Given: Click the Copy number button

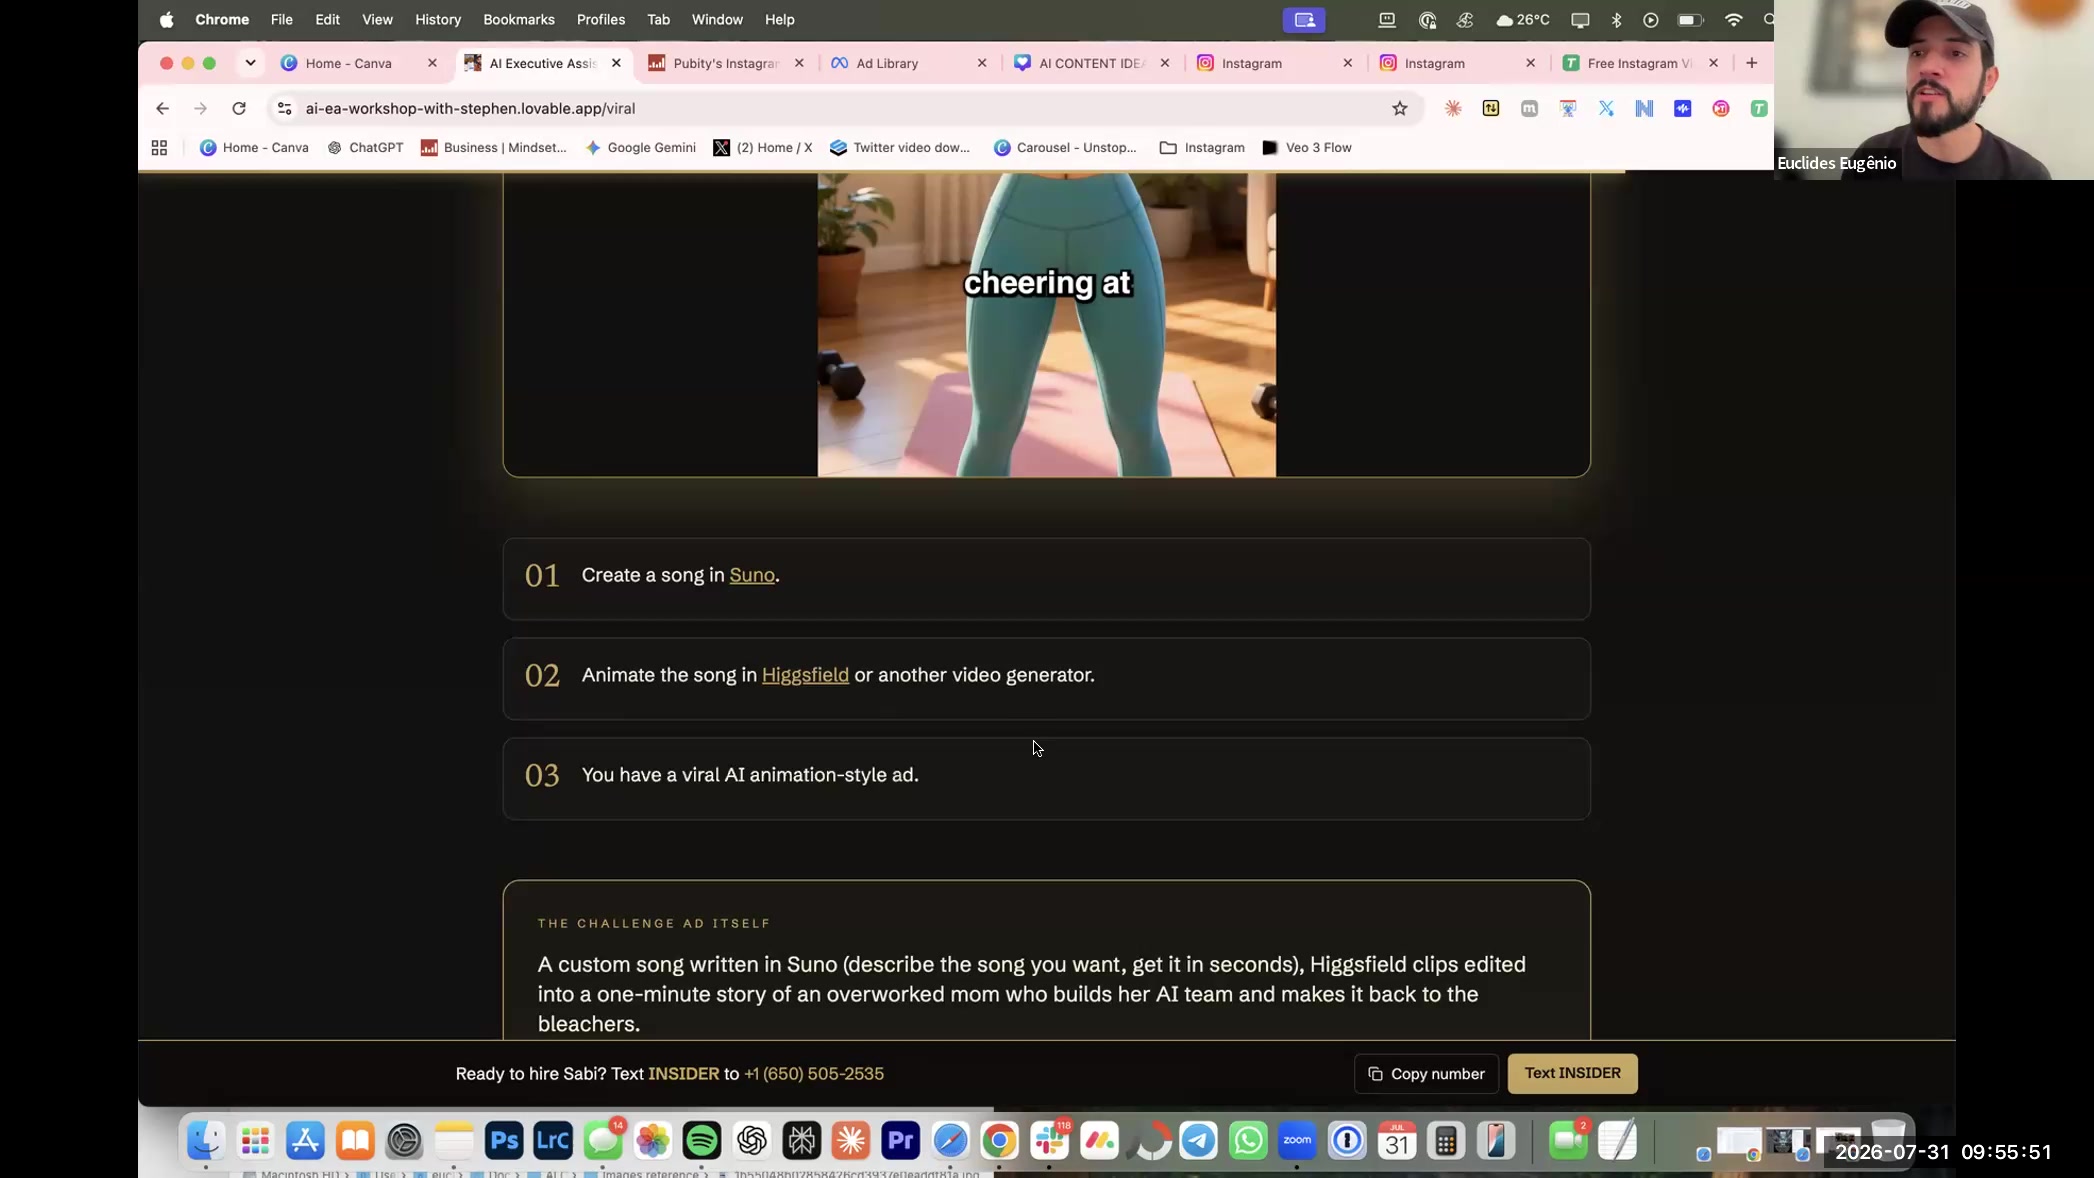Looking at the screenshot, I should pyautogui.click(x=1426, y=1074).
